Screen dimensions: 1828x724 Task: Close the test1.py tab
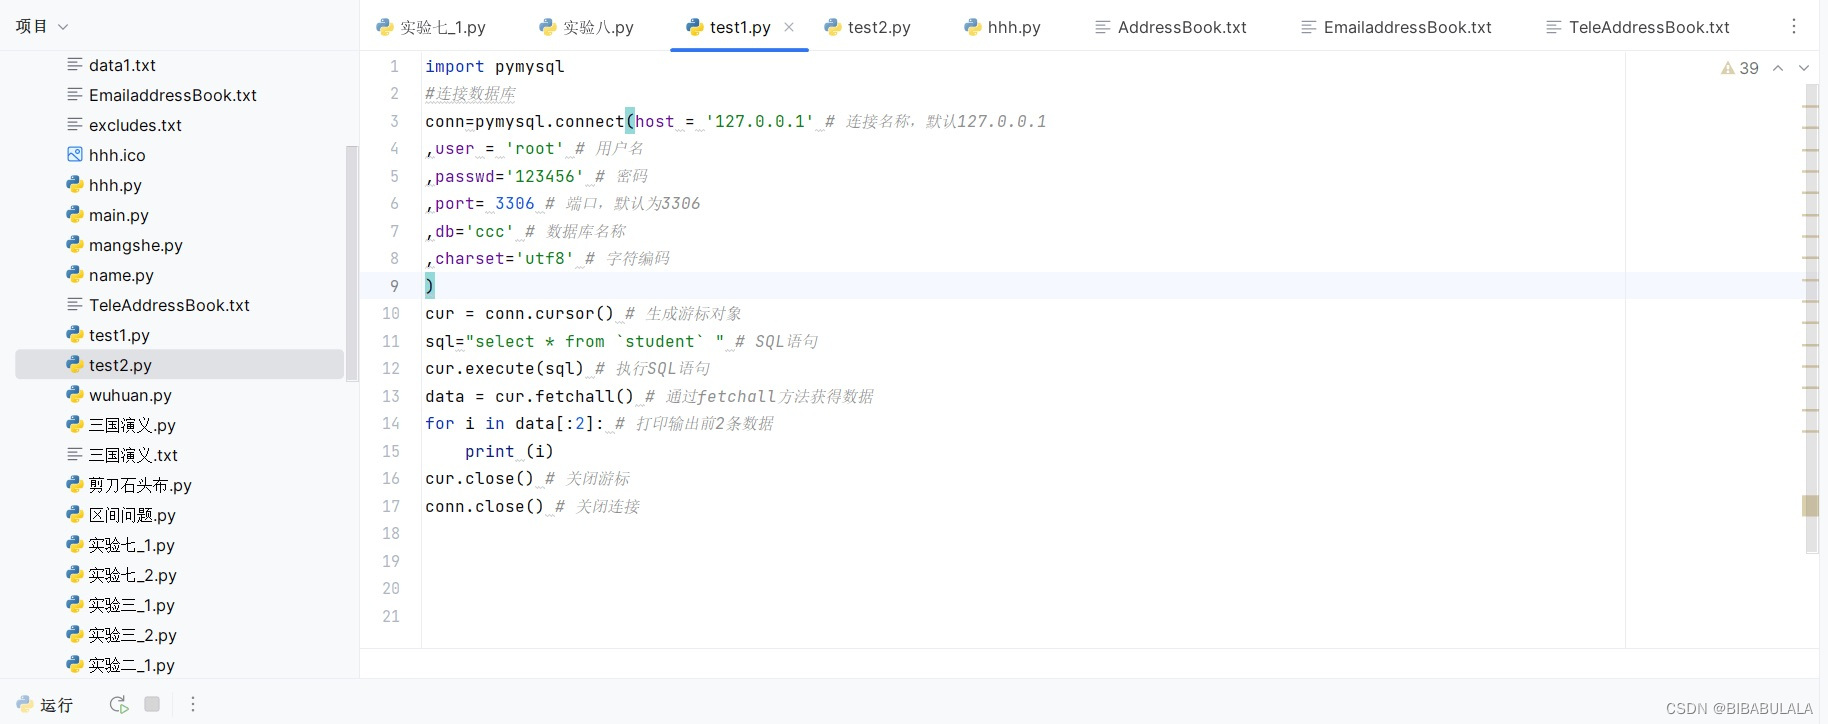(x=789, y=27)
